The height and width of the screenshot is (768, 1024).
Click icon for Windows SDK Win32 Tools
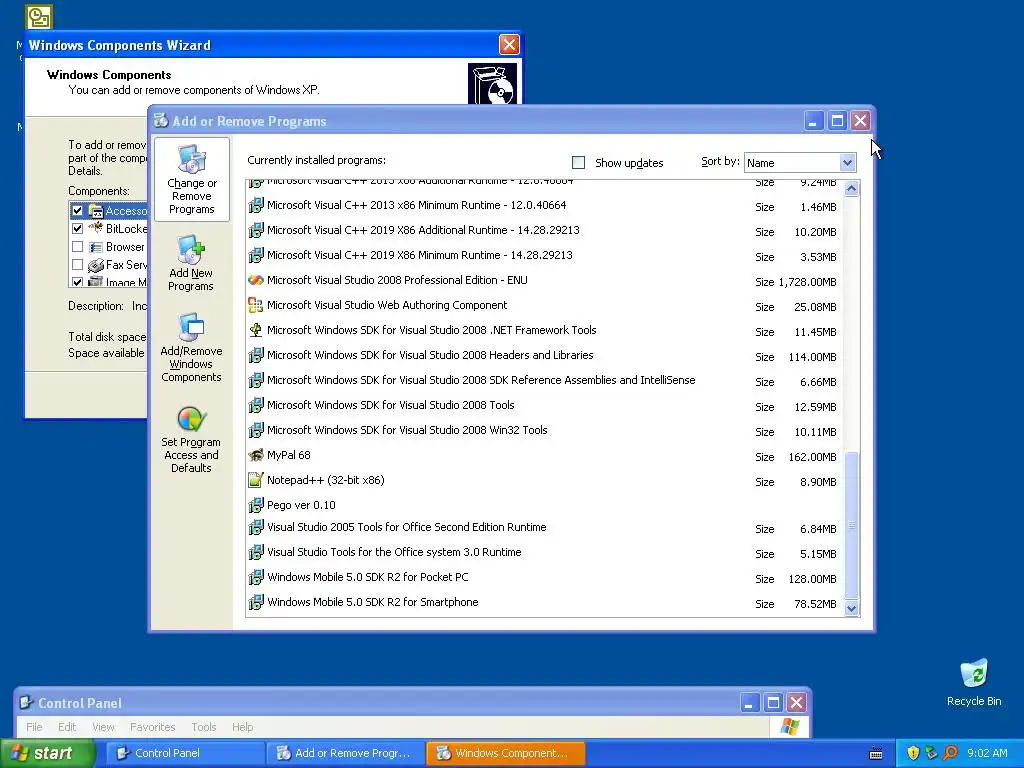click(255, 430)
